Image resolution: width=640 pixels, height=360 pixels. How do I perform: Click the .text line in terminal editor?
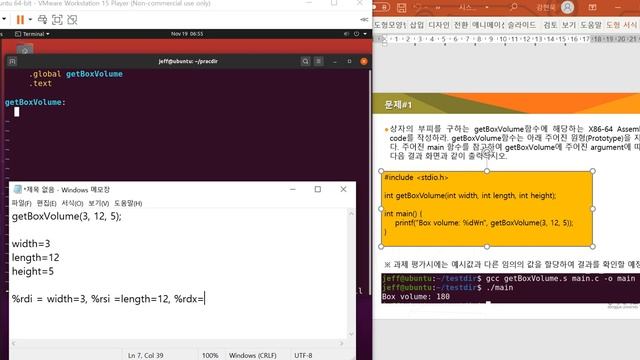coord(40,83)
